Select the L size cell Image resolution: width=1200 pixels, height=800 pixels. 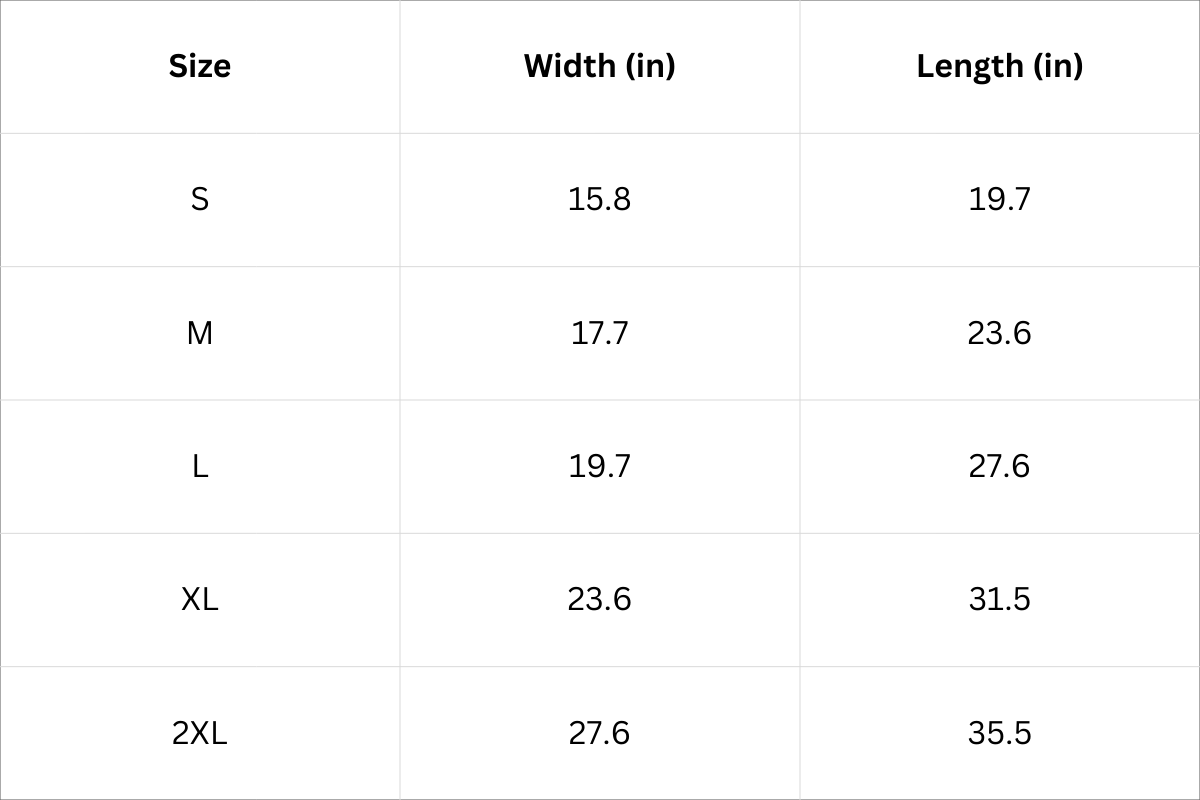(200, 466)
